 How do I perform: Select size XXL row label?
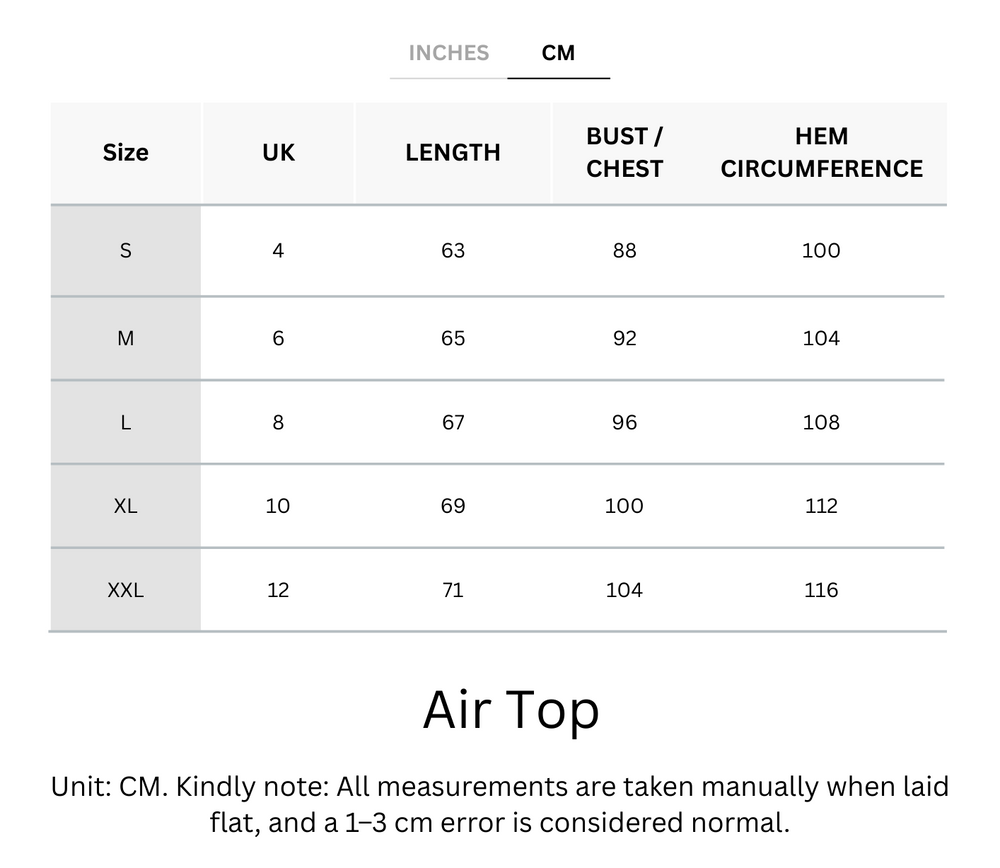tap(126, 590)
